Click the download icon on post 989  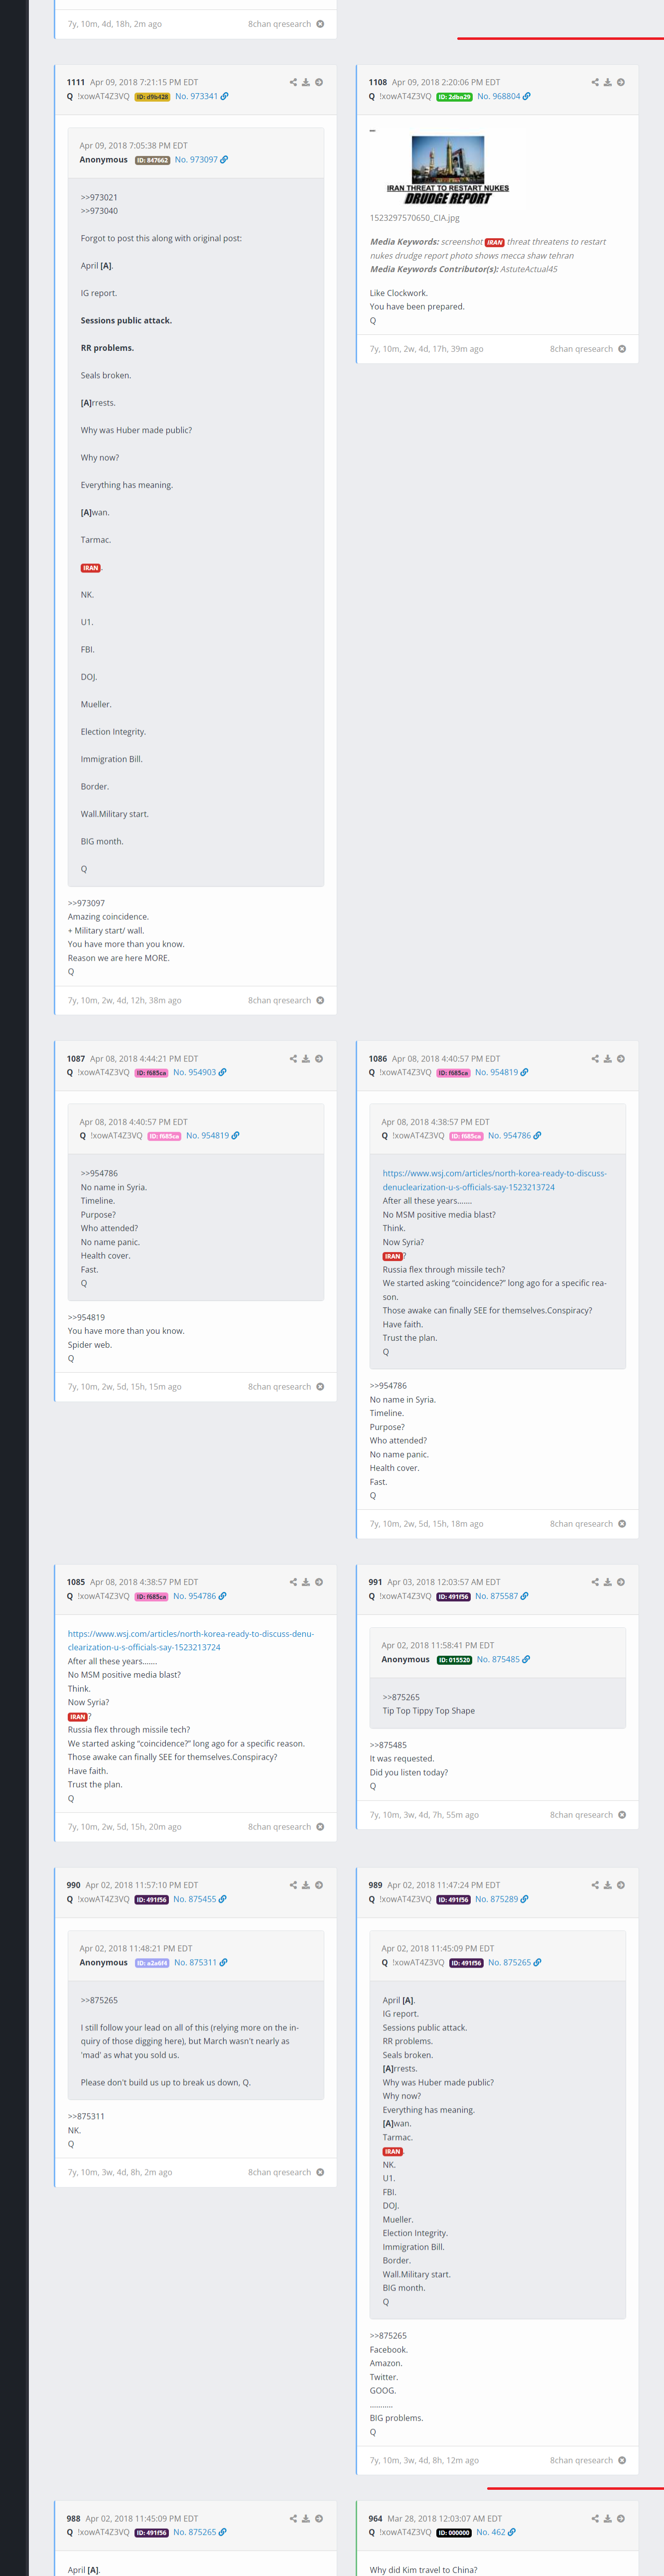608,1885
